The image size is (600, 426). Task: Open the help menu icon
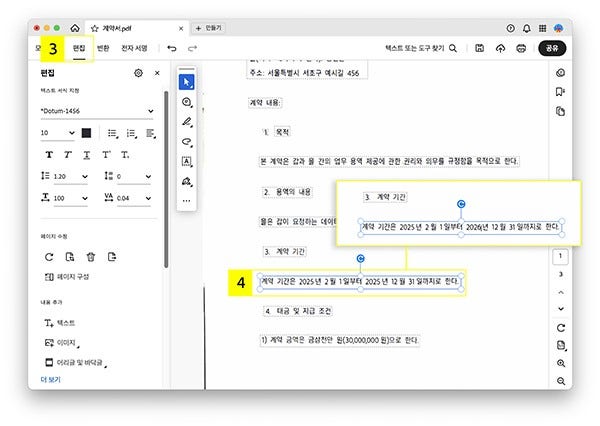[x=510, y=28]
